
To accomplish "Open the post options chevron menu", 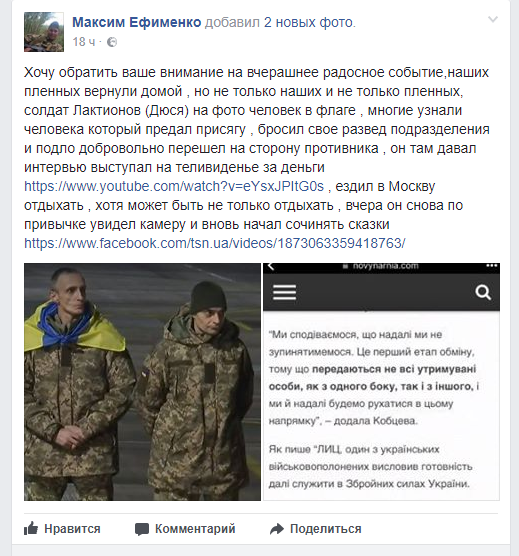I will point(493,19).
